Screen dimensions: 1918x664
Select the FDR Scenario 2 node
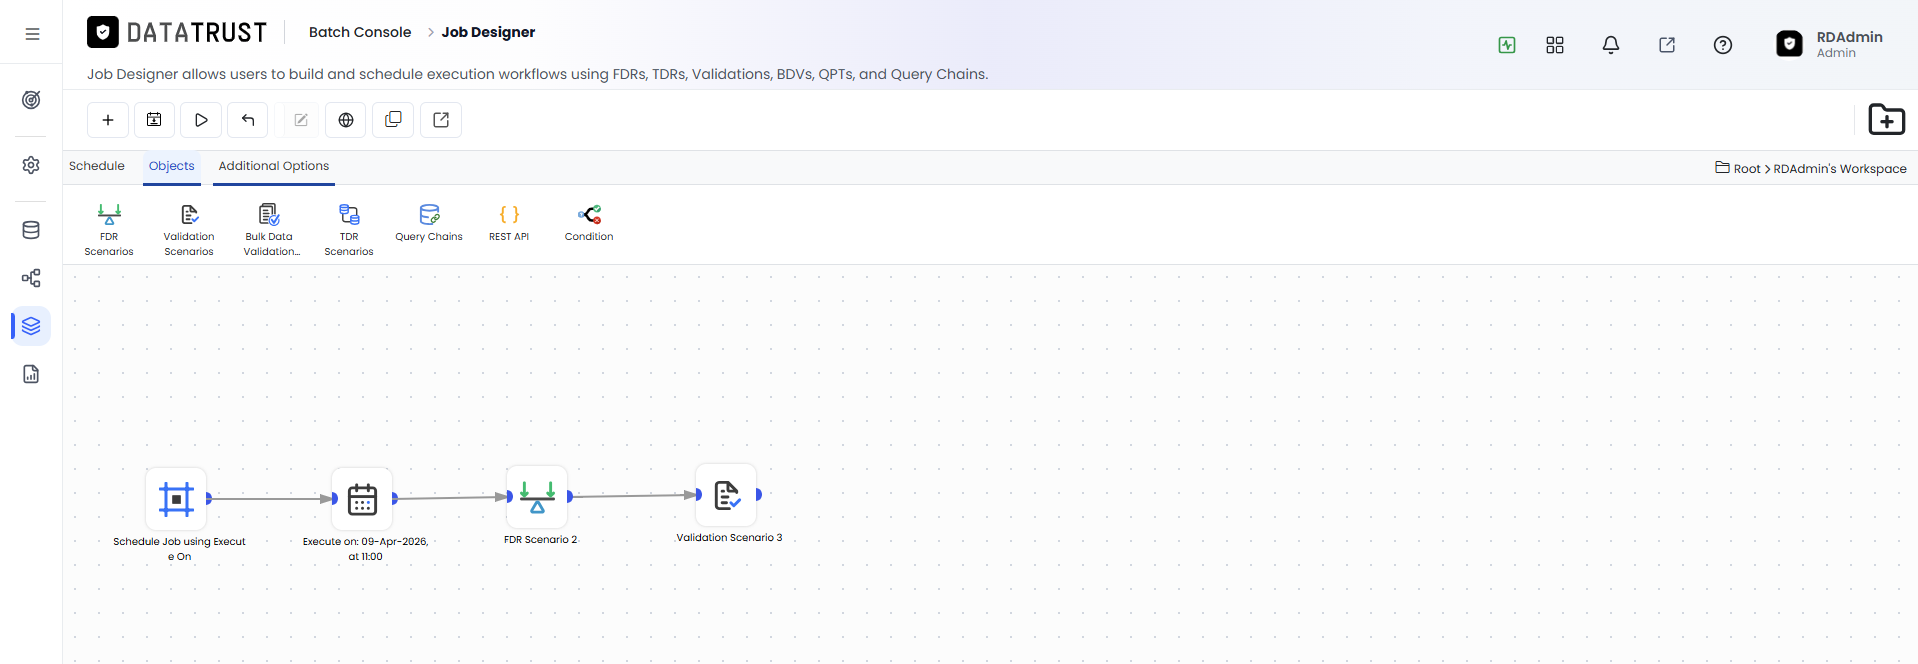tap(537, 497)
